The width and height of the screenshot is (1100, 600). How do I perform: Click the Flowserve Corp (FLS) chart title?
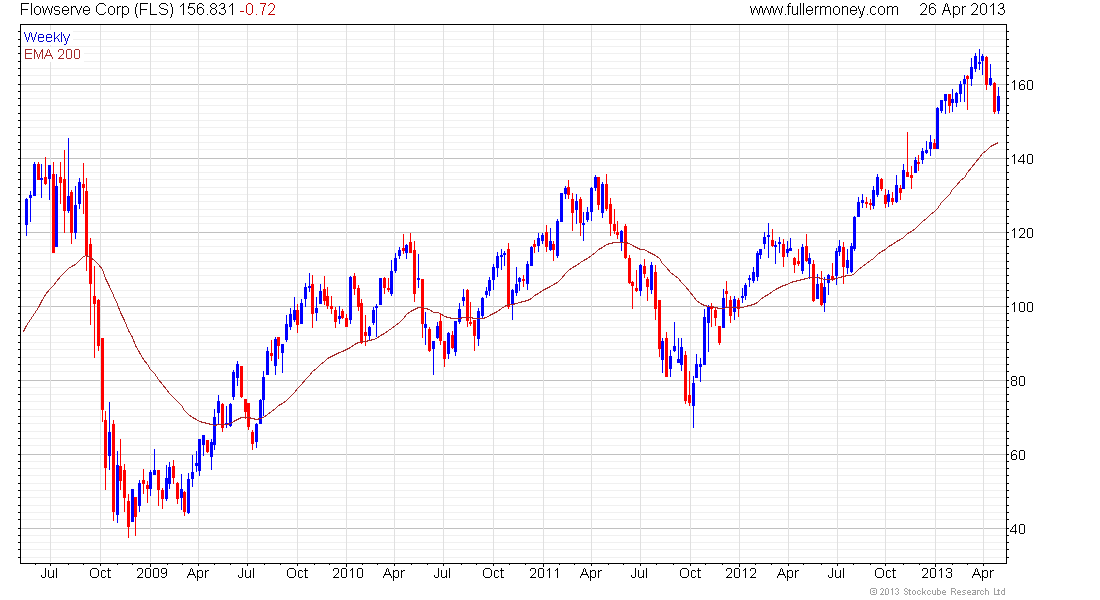coord(97,10)
